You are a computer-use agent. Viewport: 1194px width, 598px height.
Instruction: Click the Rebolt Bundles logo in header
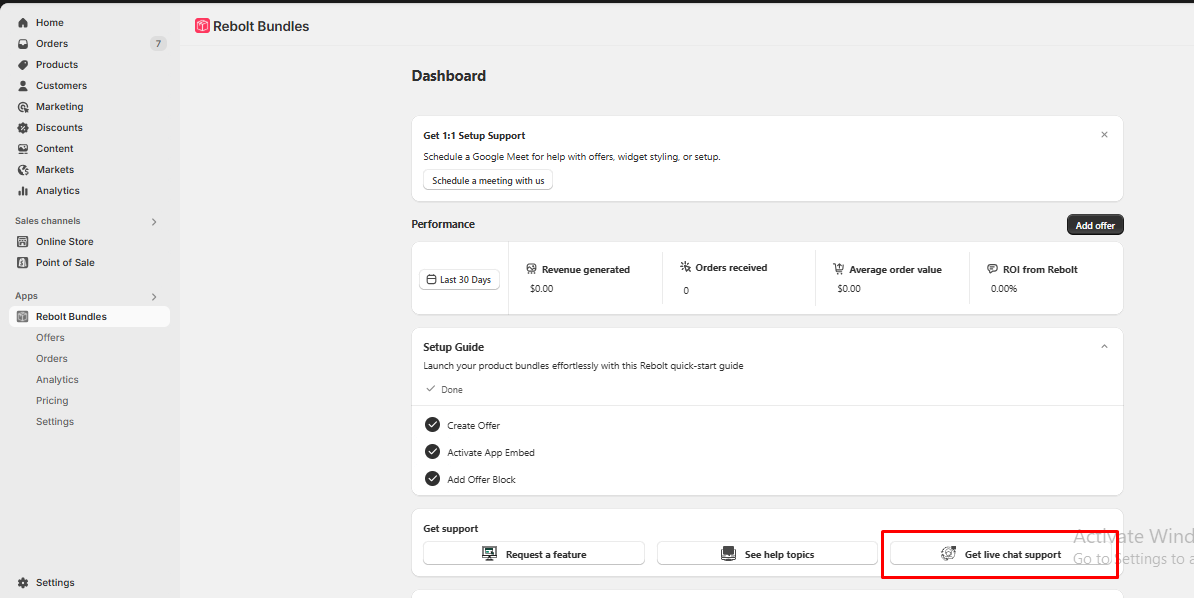pos(202,26)
